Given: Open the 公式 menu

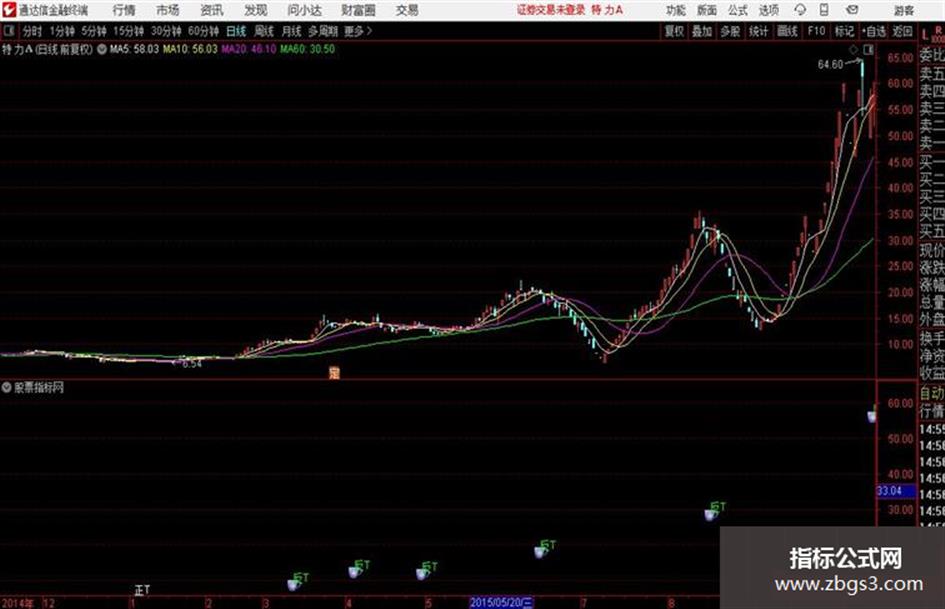Looking at the screenshot, I should click(738, 10).
